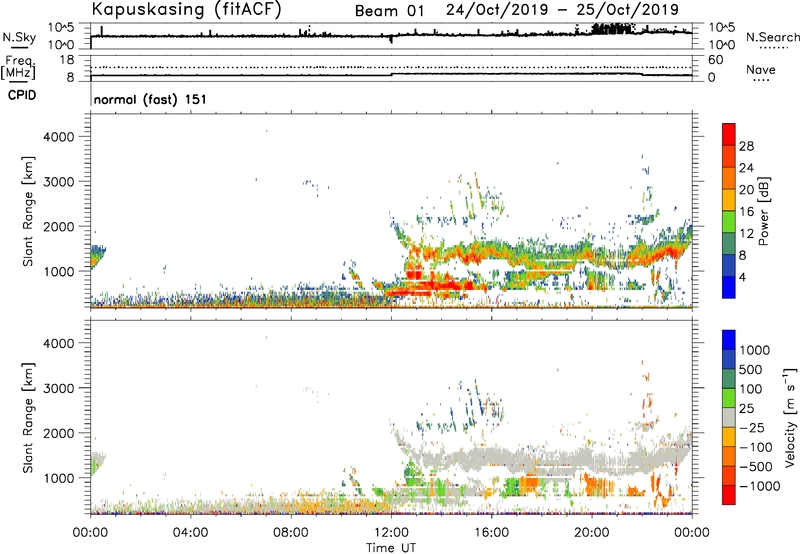Click the '-500' label on velocity colorbar

pos(756,467)
